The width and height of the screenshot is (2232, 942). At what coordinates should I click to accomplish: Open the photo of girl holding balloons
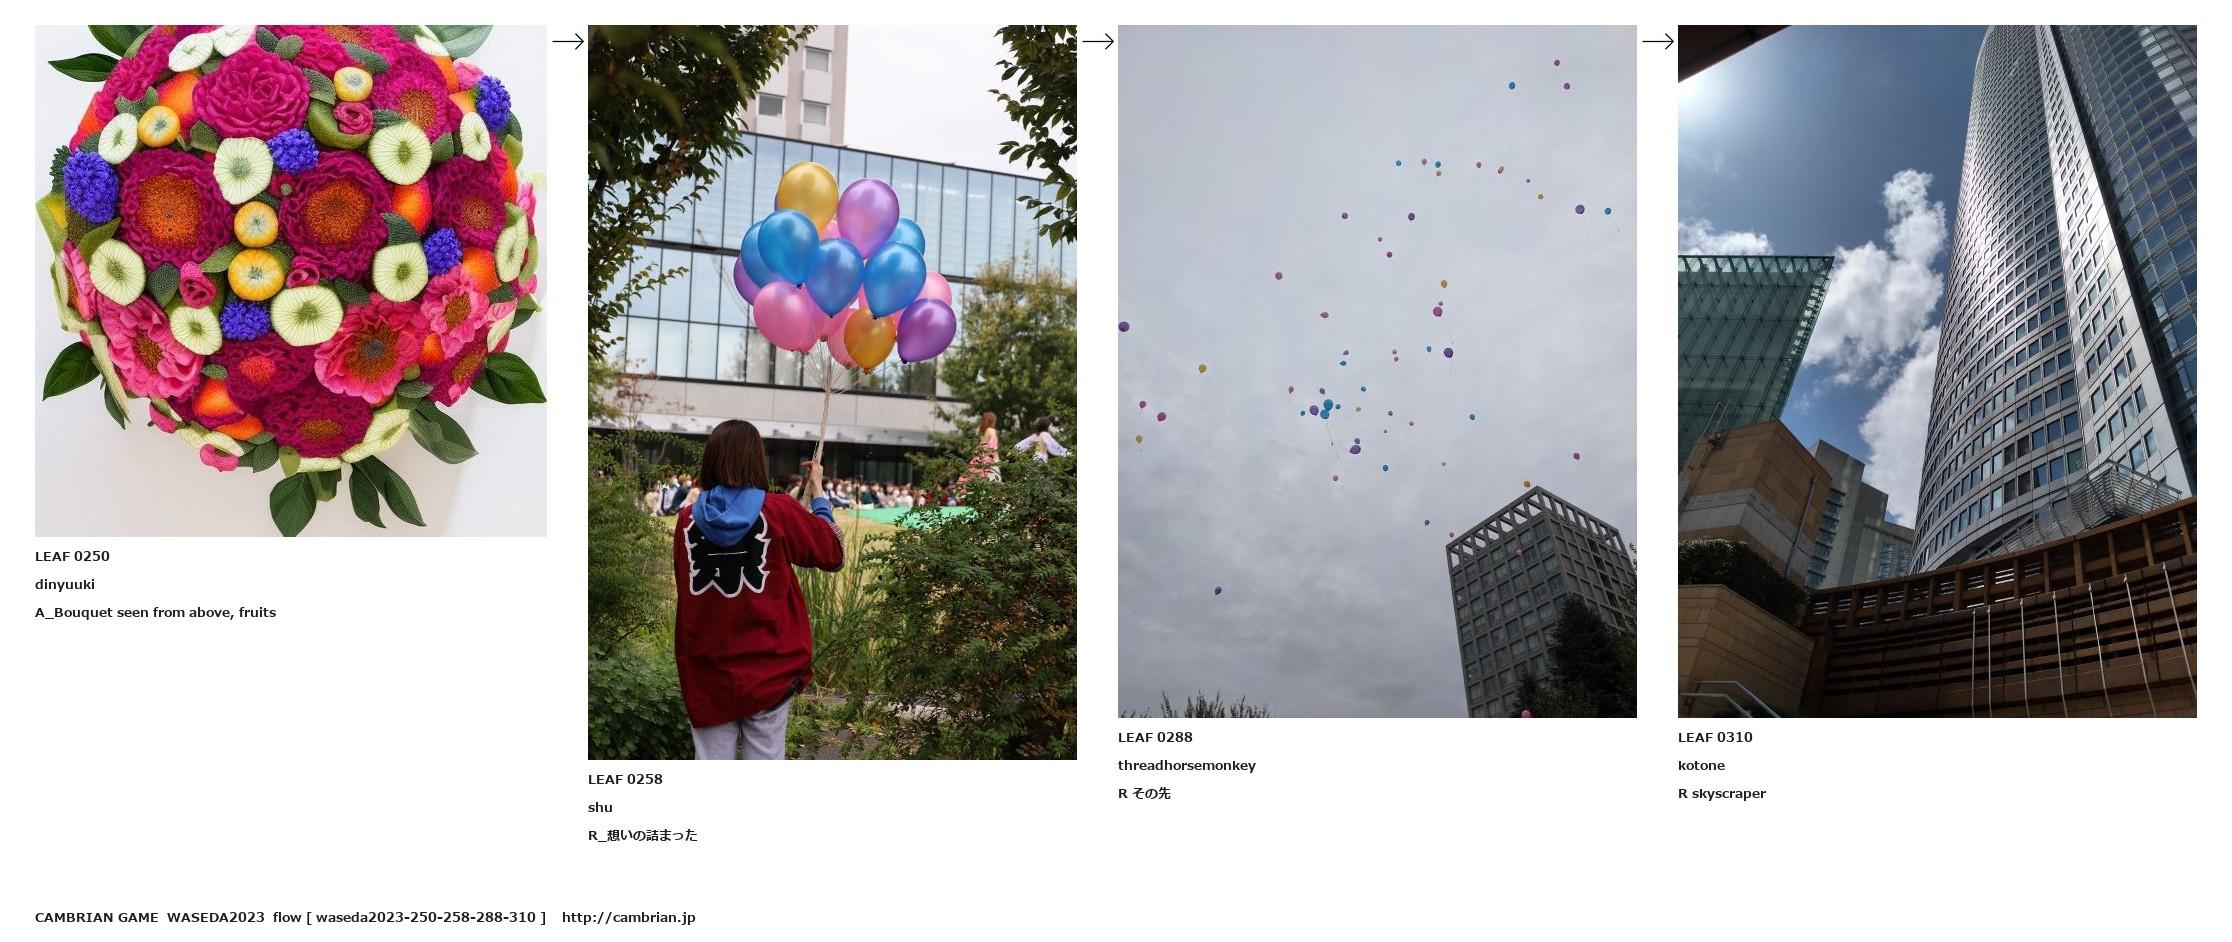coord(832,392)
